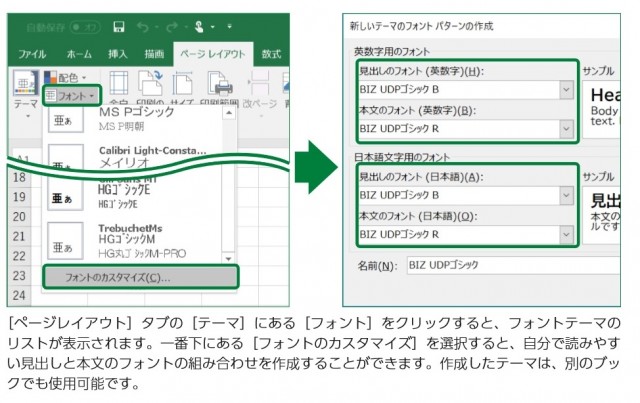Viewport: 640px width, 403px height.
Task: Select row header 21
Action: [x=19, y=236]
